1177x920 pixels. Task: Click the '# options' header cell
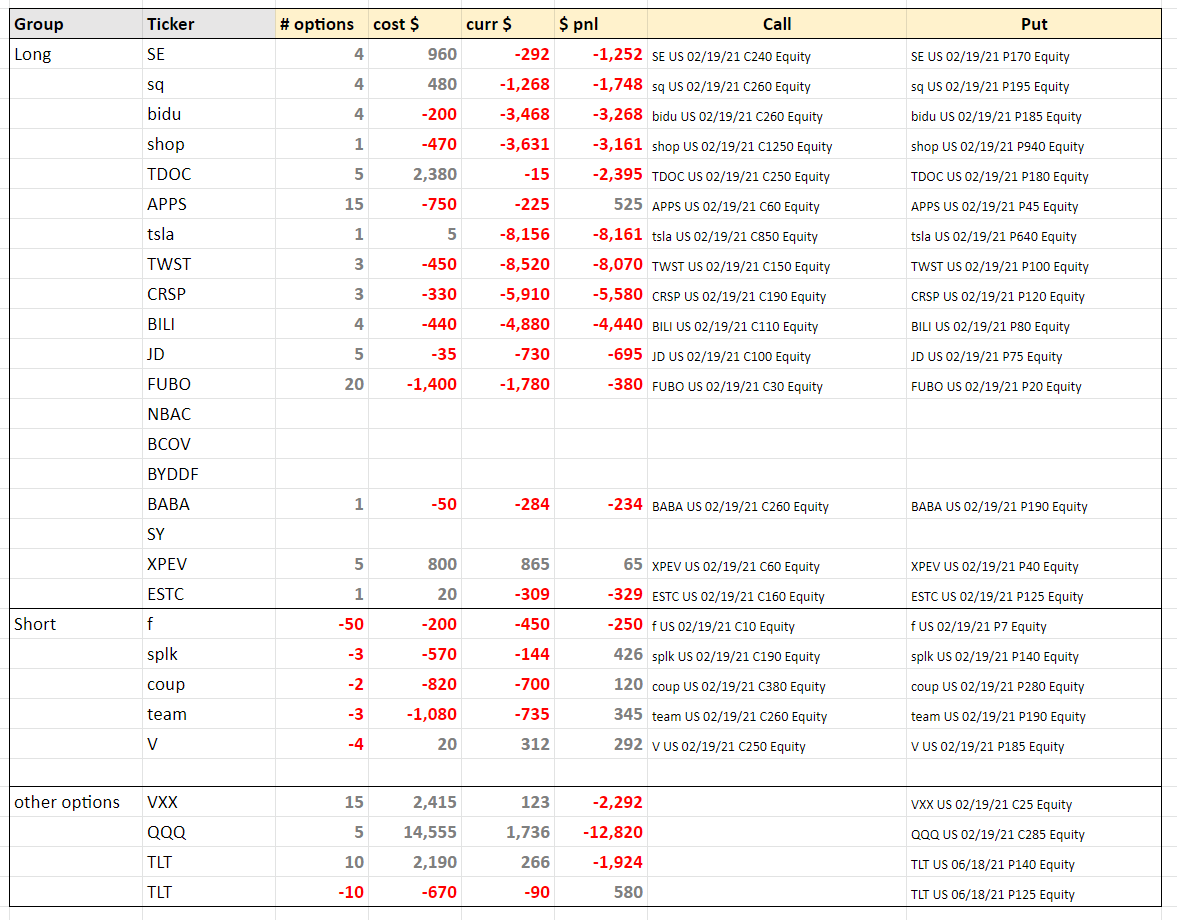321,24
